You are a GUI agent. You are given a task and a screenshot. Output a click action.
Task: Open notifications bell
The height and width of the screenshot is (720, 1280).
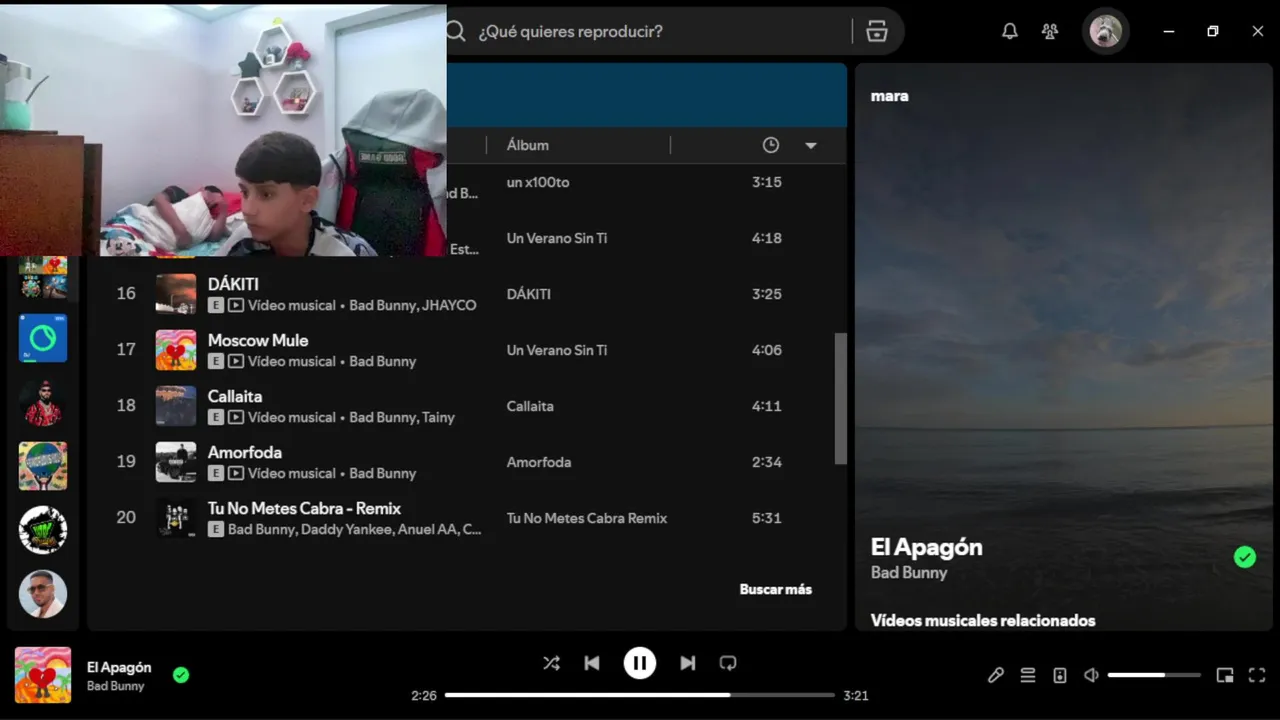click(x=1010, y=31)
